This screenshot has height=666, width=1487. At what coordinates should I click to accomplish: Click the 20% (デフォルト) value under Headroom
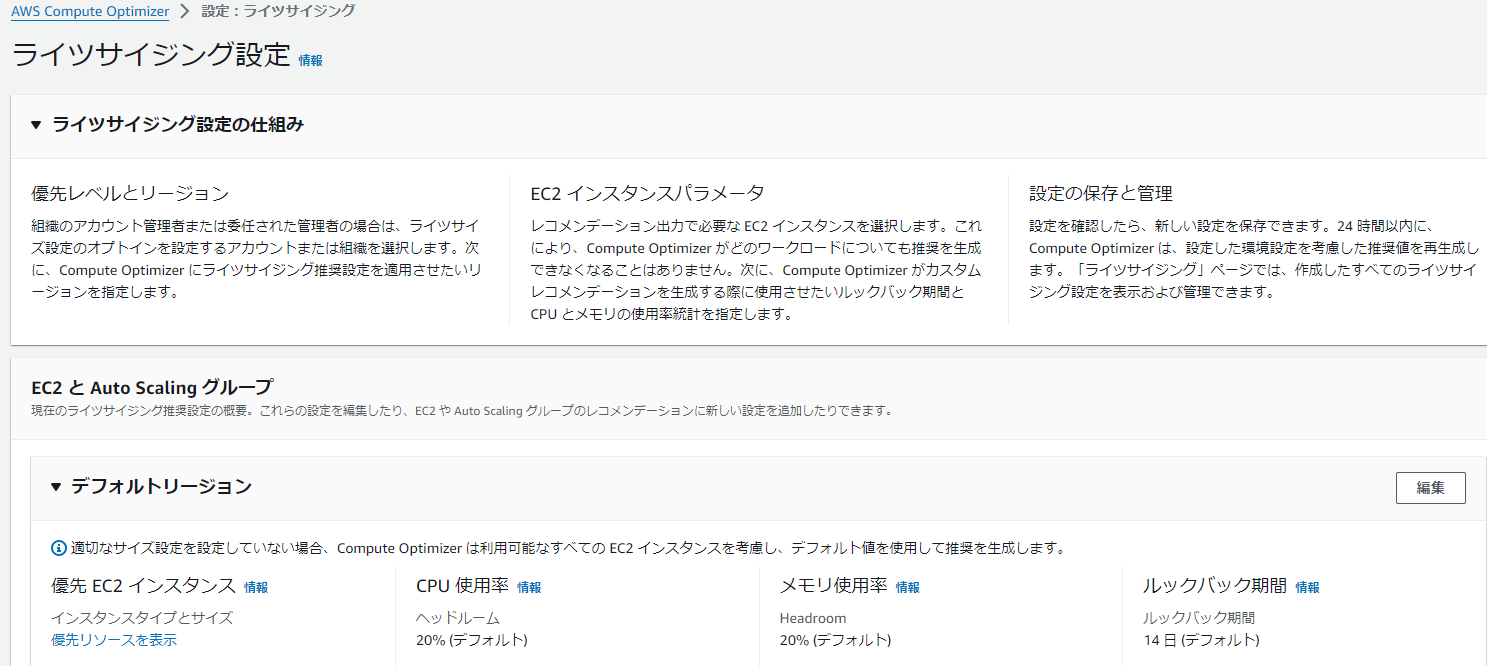point(835,640)
